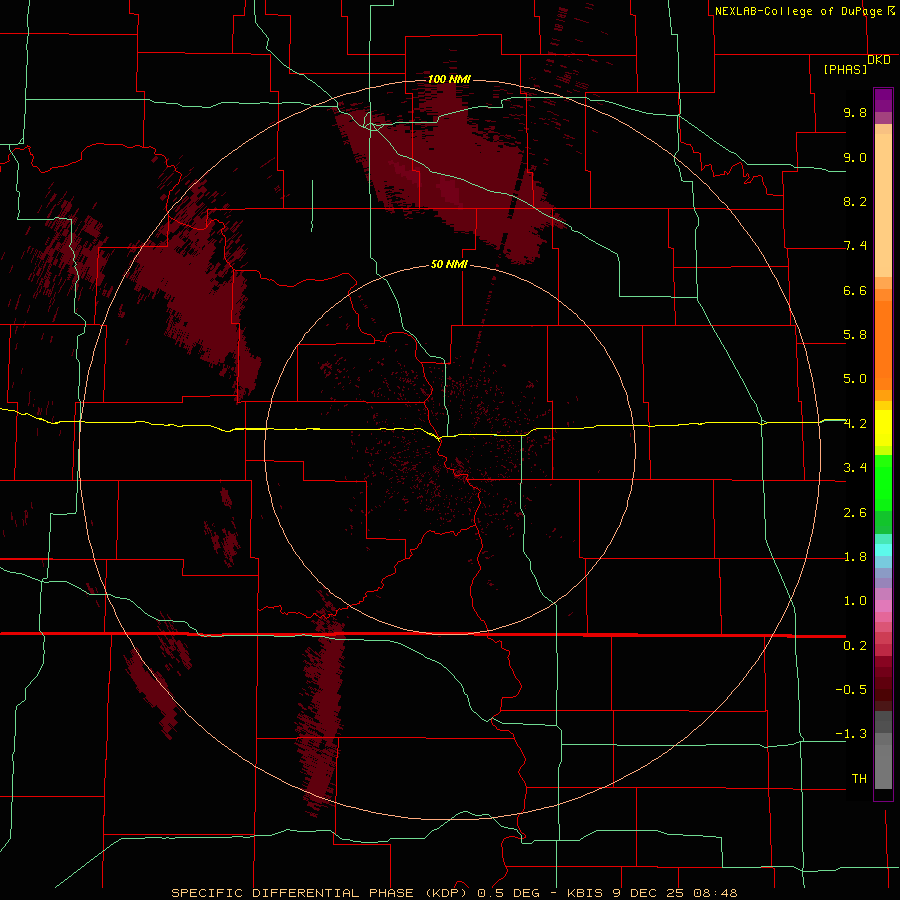Select the 100 NMI range ring label
The image size is (900, 900).
pyautogui.click(x=449, y=79)
